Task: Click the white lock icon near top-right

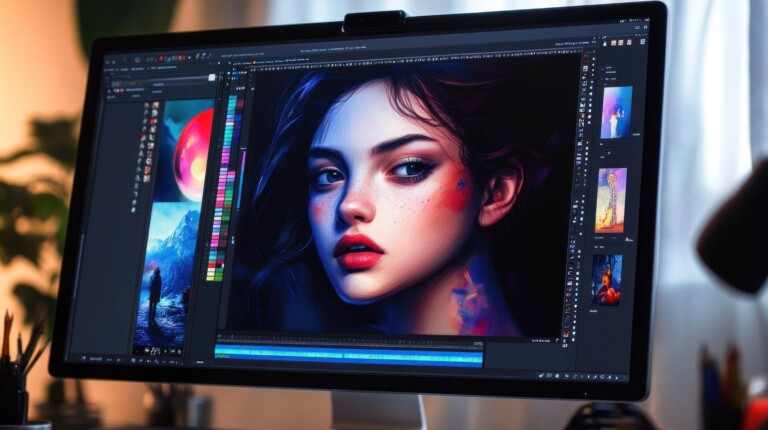Action: (x=604, y=44)
